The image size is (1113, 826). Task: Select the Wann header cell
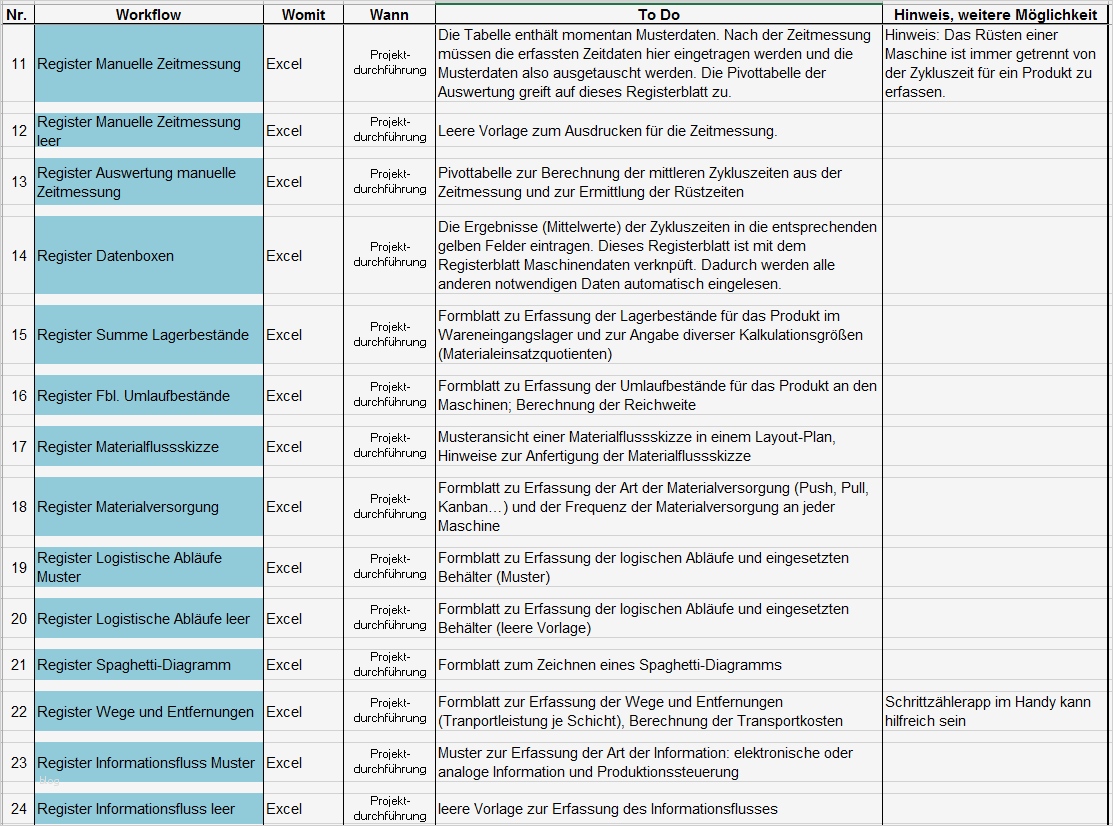click(389, 14)
